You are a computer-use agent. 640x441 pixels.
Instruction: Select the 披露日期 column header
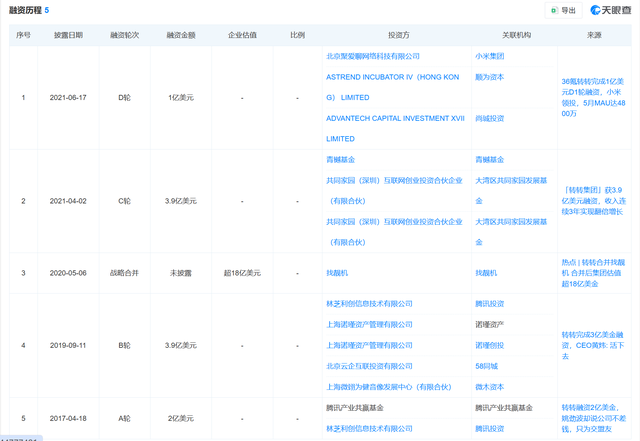[x=68, y=35]
